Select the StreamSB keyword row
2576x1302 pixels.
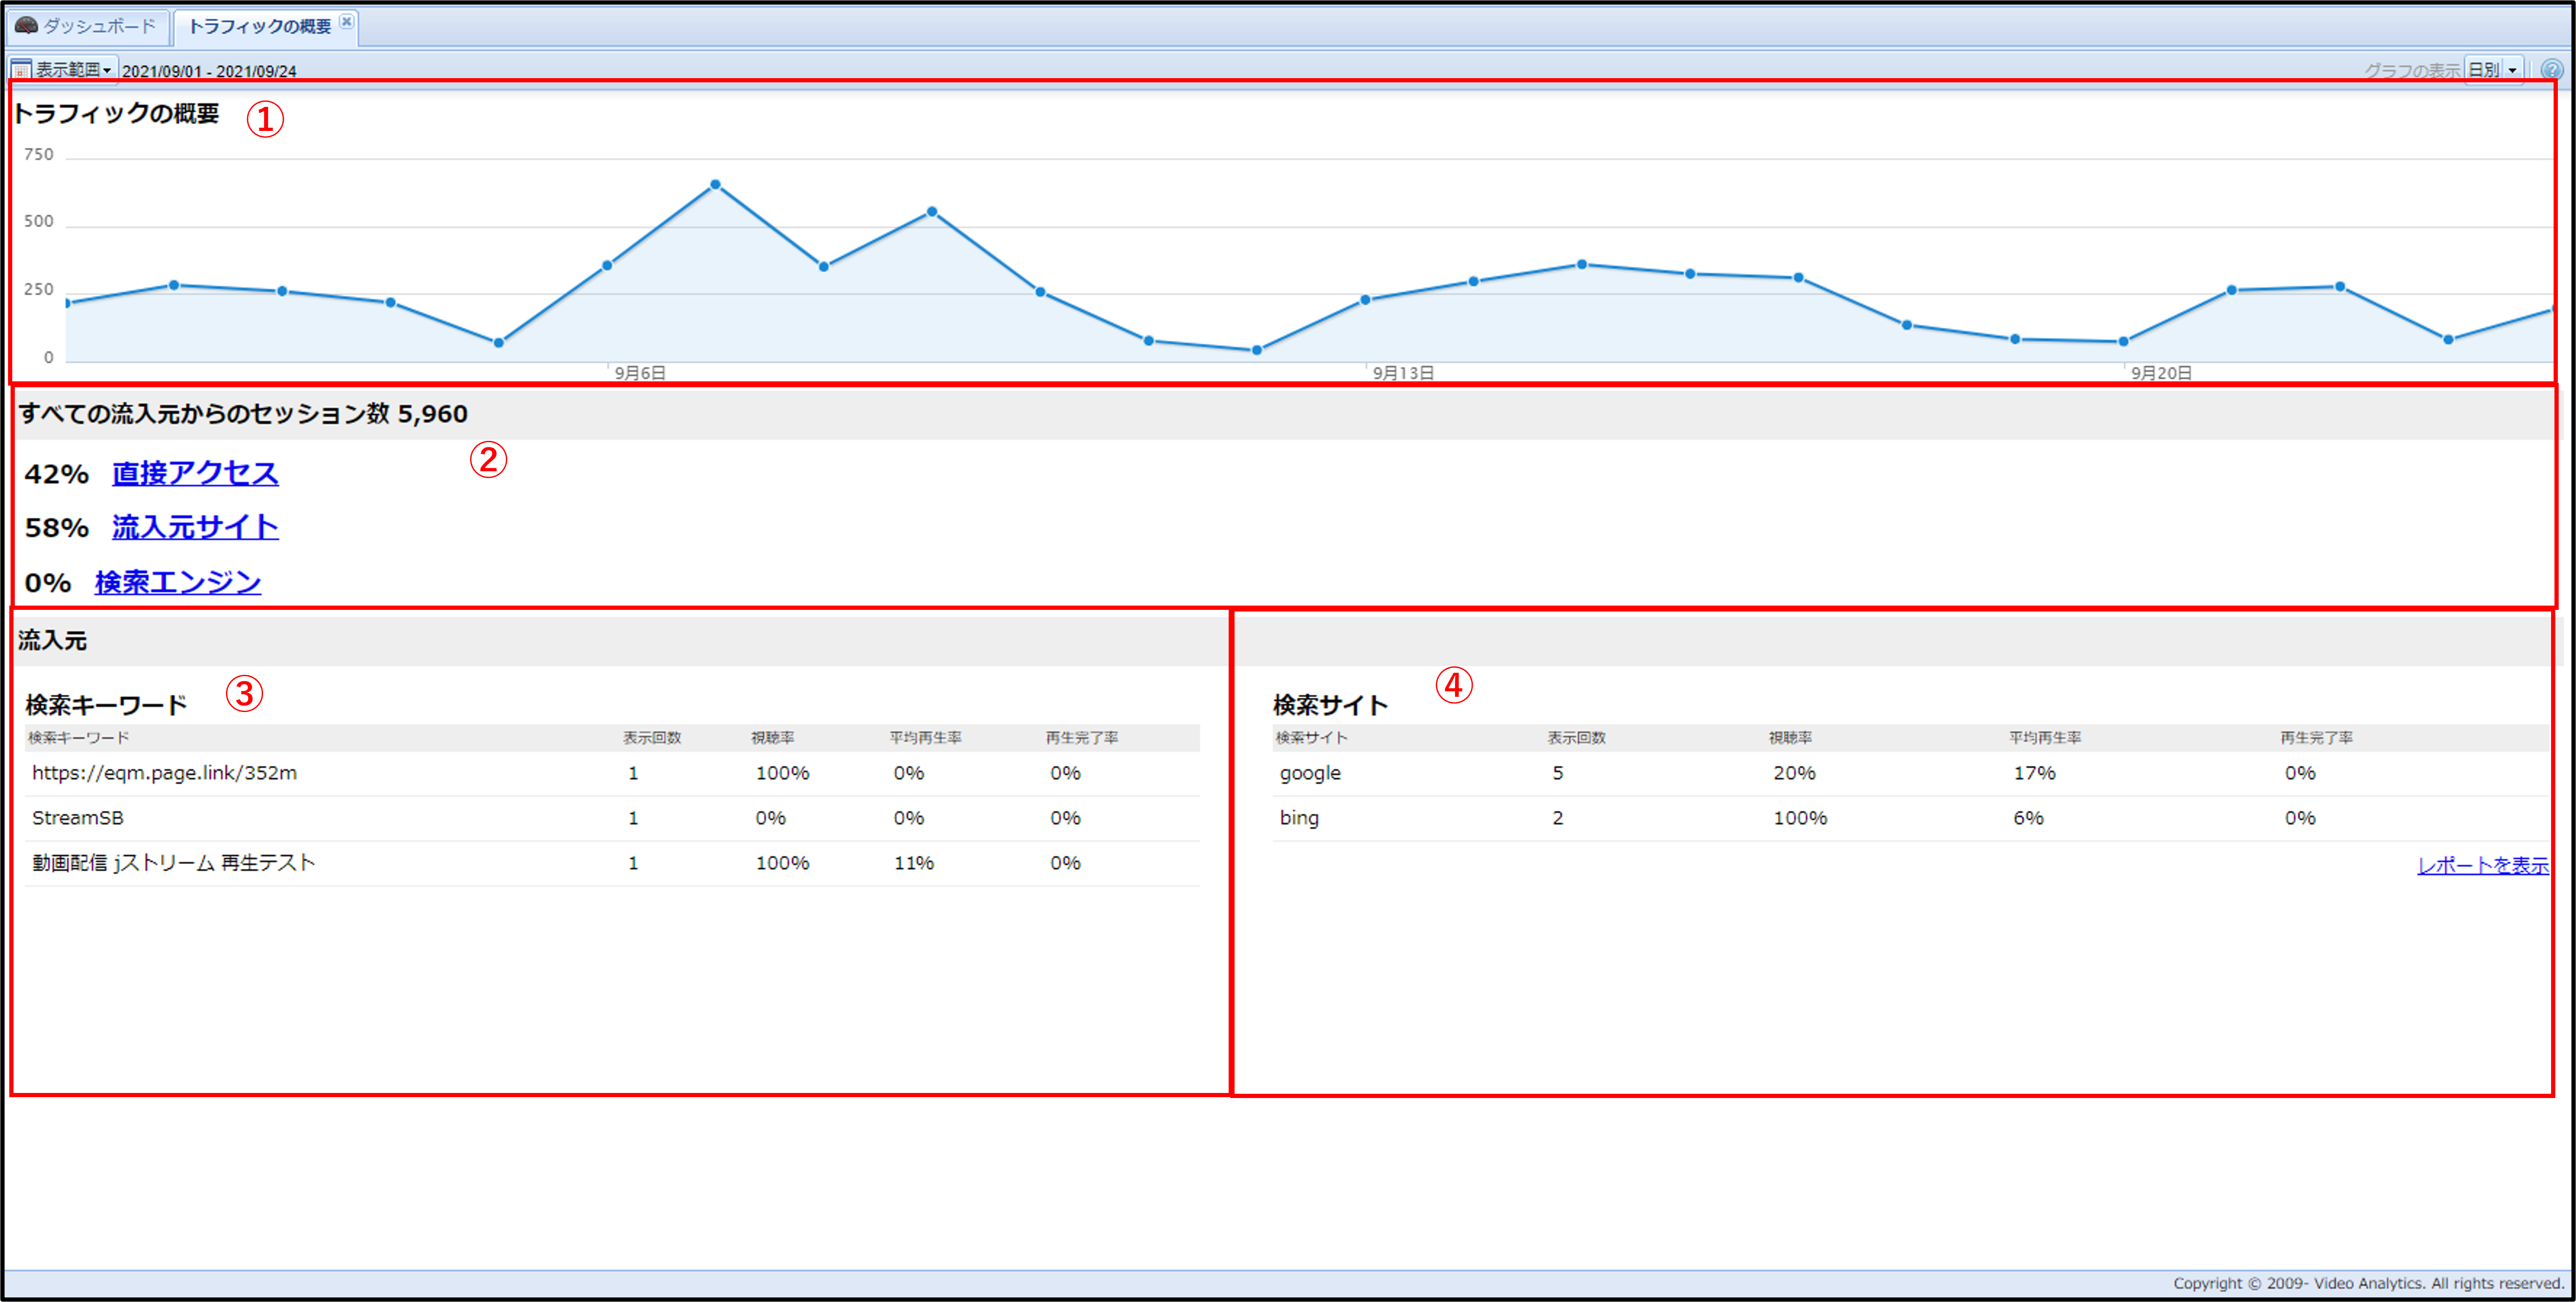pos(612,818)
